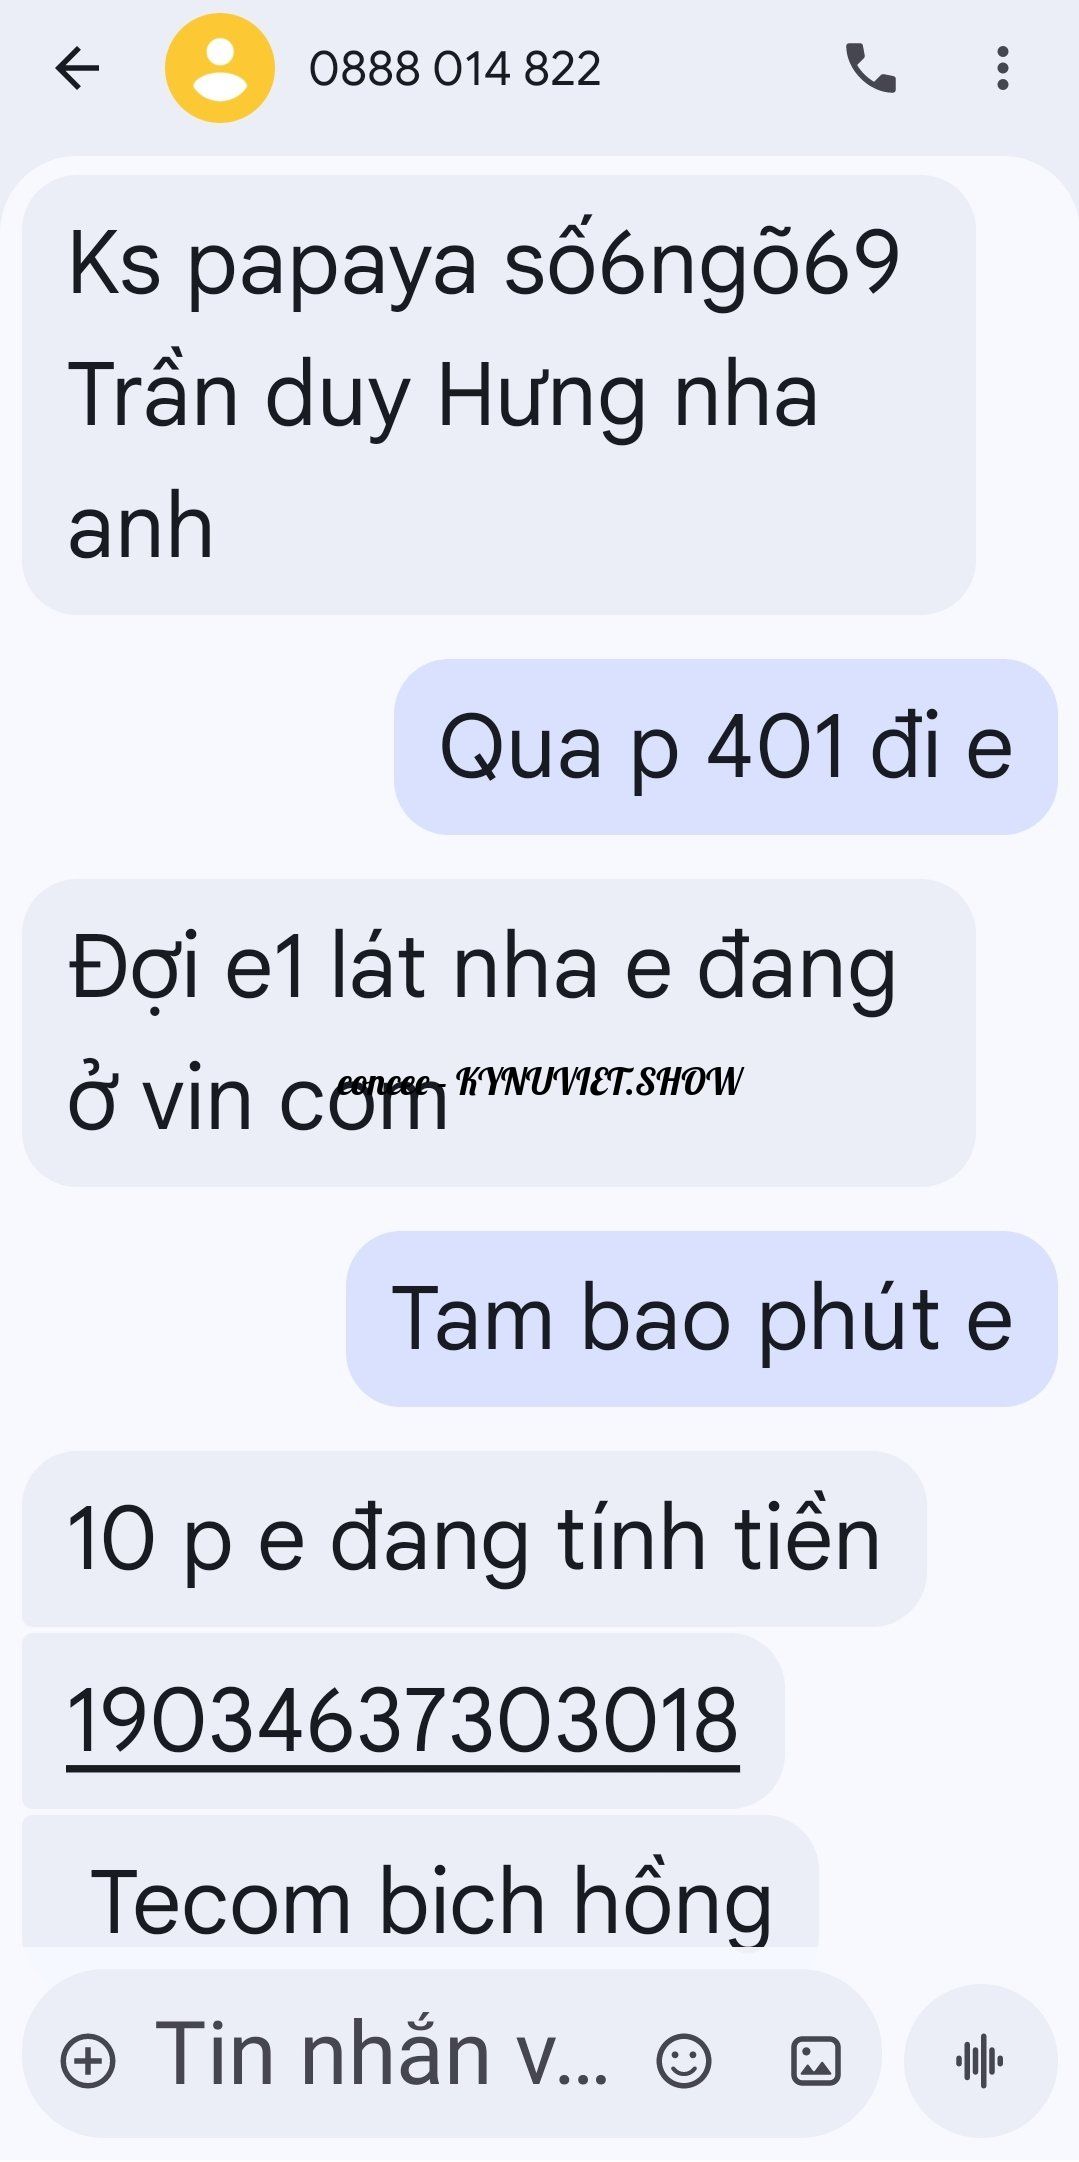The height and width of the screenshot is (2162, 1079).
Task: Select the "10 p e đang tính tiền" message
Action: tap(474, 1539)
